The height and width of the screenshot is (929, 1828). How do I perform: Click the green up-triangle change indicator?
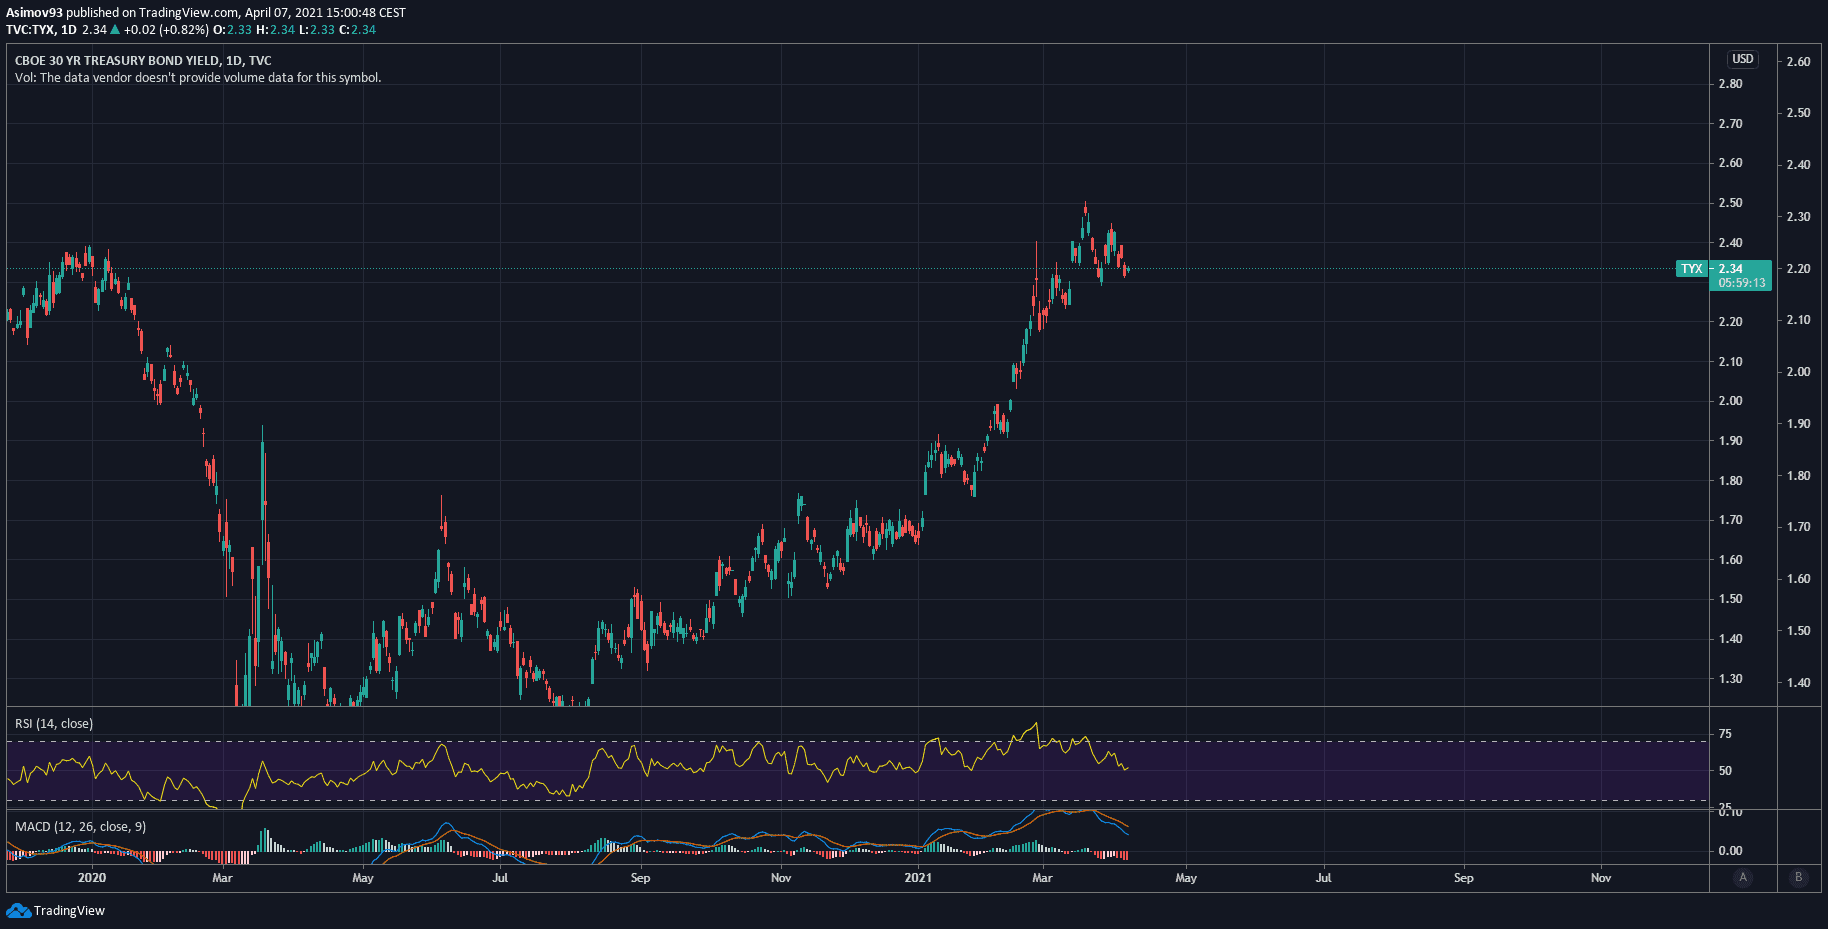pyautogui.click(x=115, y=30)
